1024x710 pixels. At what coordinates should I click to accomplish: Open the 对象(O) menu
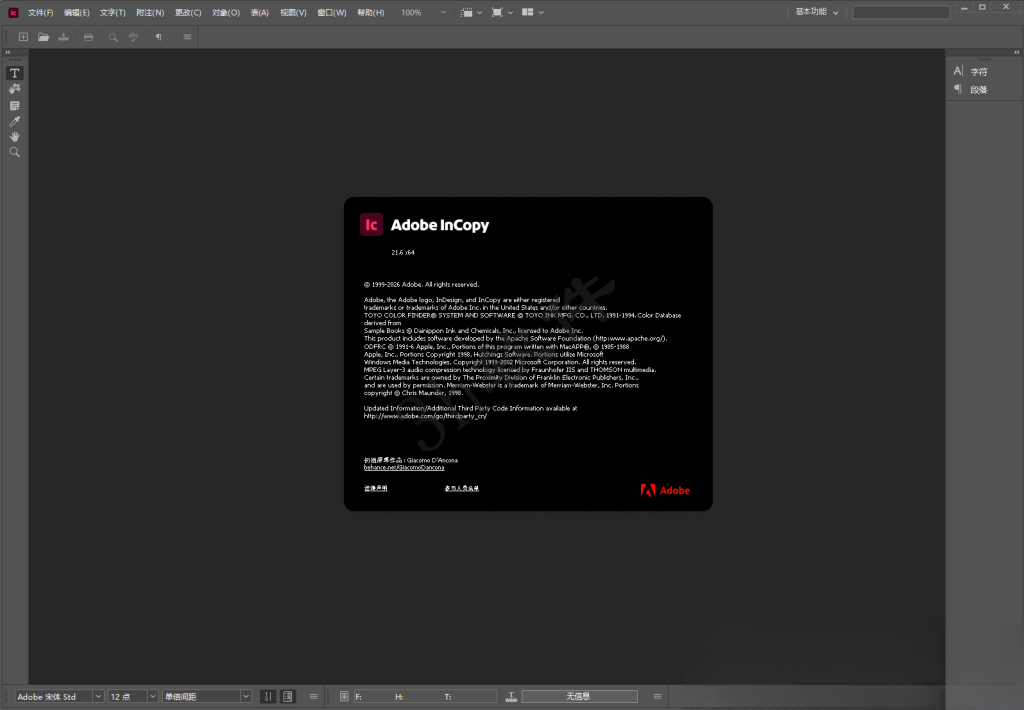click(226, 12)
